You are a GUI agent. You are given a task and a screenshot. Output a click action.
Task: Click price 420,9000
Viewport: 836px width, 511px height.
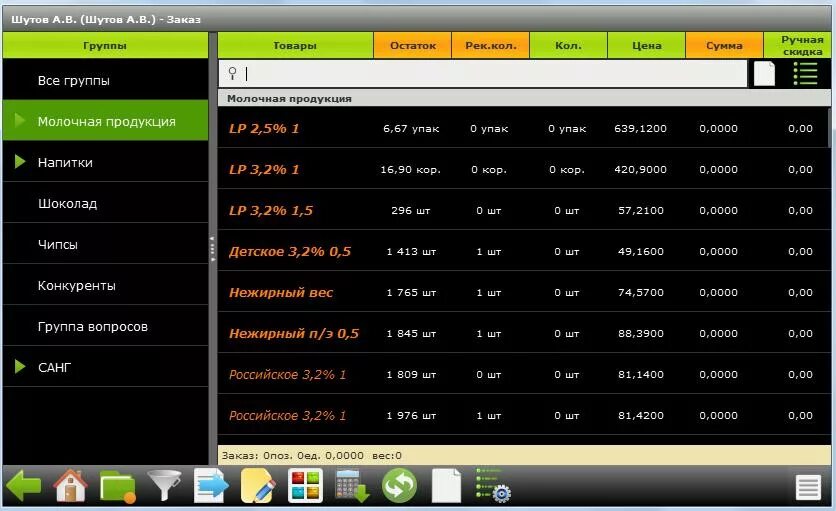[x=640, y=170]
